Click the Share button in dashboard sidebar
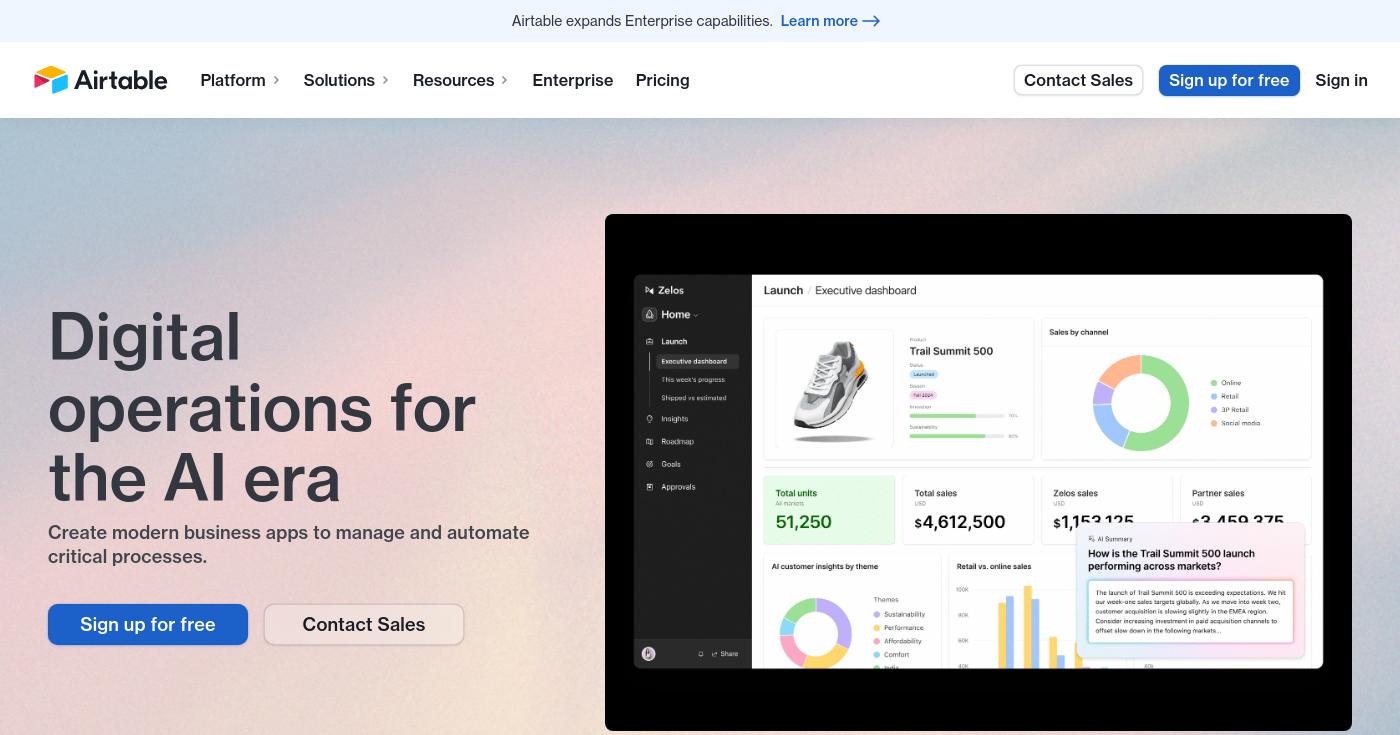The image size is (1400, 735). click(x=725, y=654)
